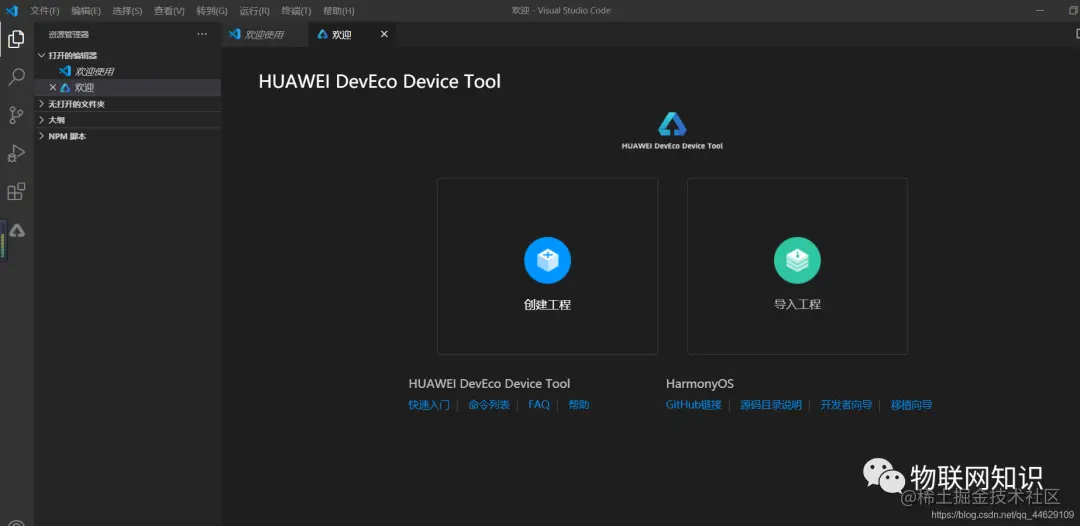Image resolution: width=1080 pixels, height=526 pixels.
Task: Select the 欢迎 row in the open editors list
Action: click(127, 87)
